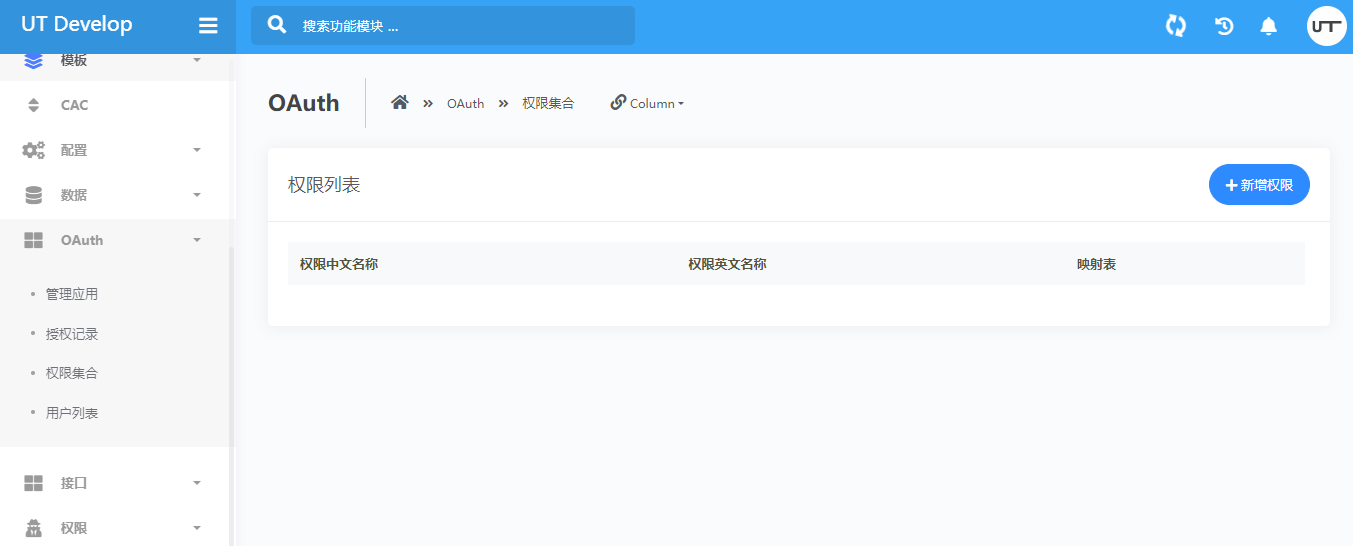This screenshot has width=1353, height=546.
Task: Click the refresh sync icon in header
Action: (x=1176, y=26)
